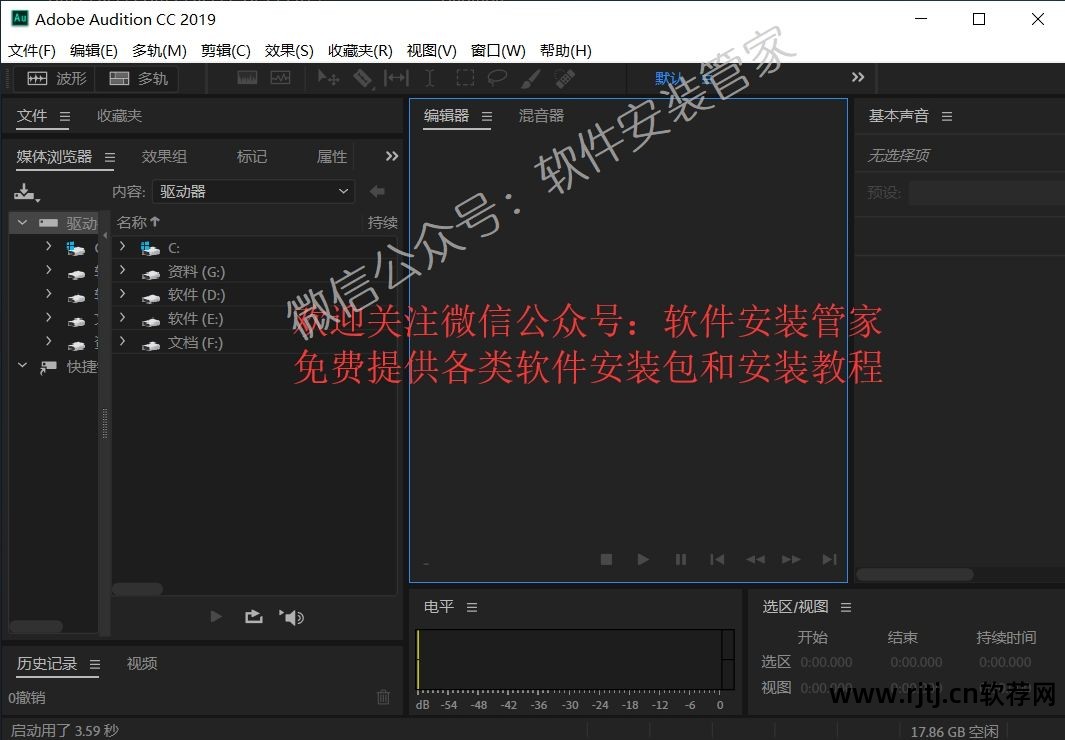
Task: Select the Lasso Selection tool
Action: (x=498, y=78)
